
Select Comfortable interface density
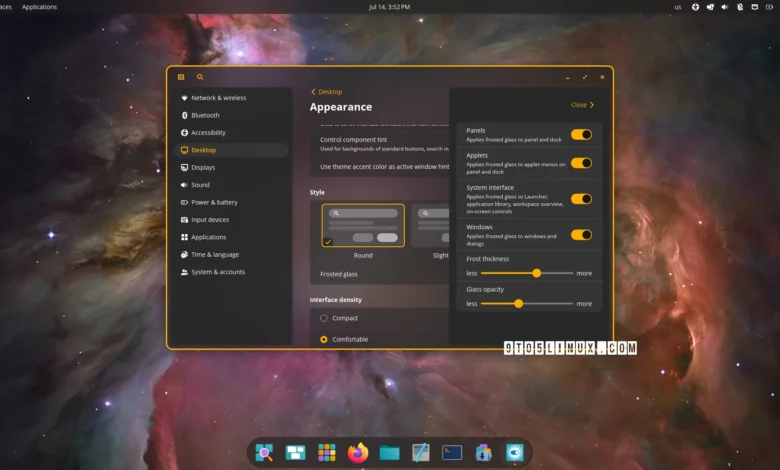point(324,340)
